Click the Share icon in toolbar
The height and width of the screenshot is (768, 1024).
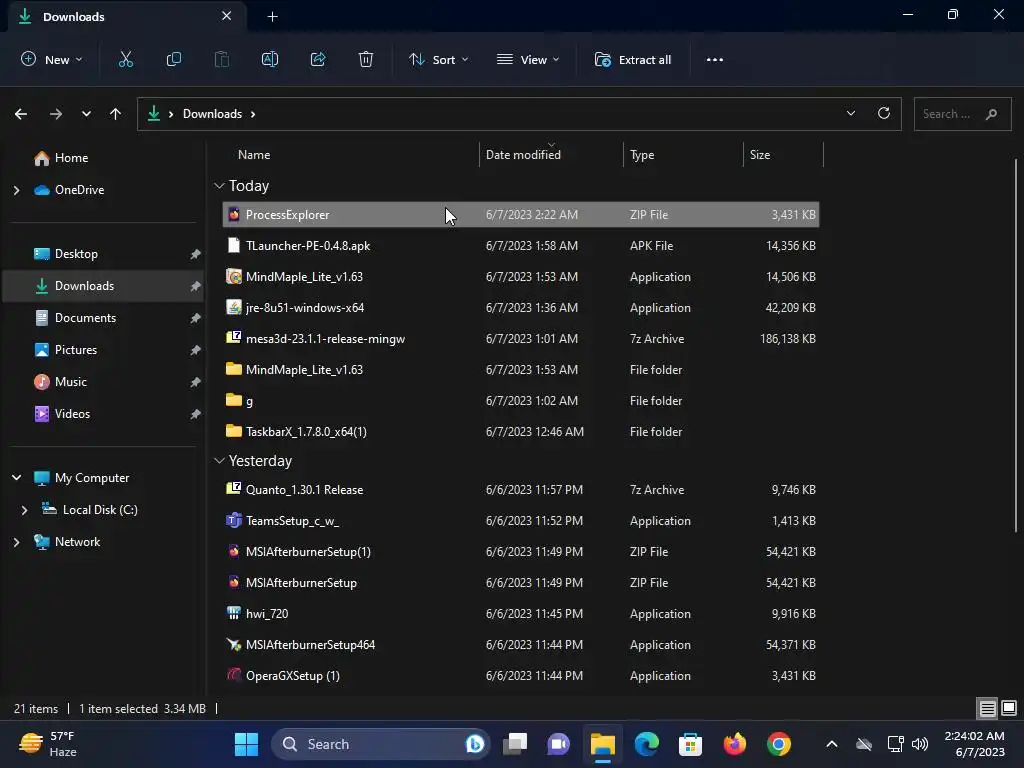tap(318, 59)
